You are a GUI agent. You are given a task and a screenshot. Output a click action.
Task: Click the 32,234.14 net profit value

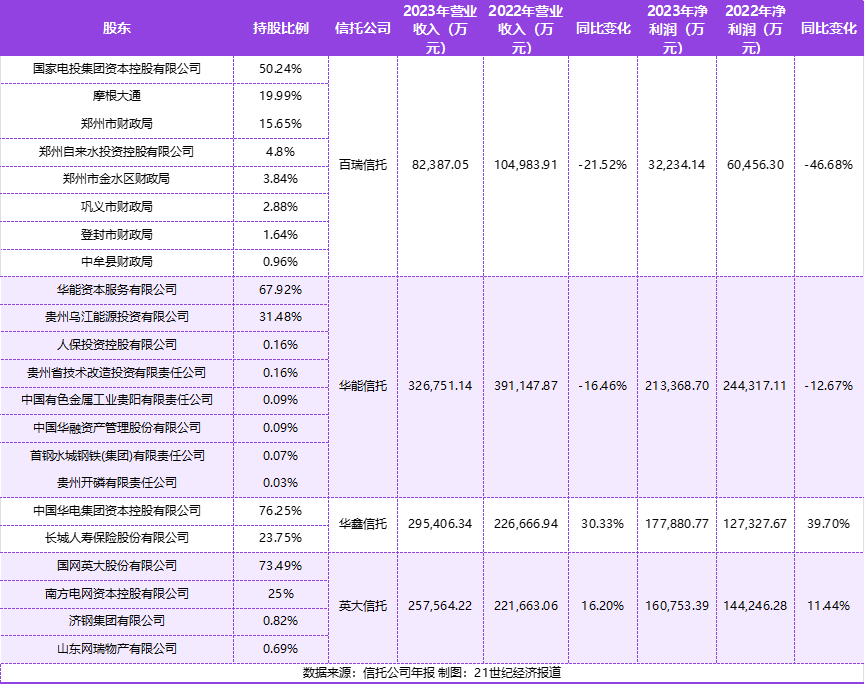pos(676,165)
